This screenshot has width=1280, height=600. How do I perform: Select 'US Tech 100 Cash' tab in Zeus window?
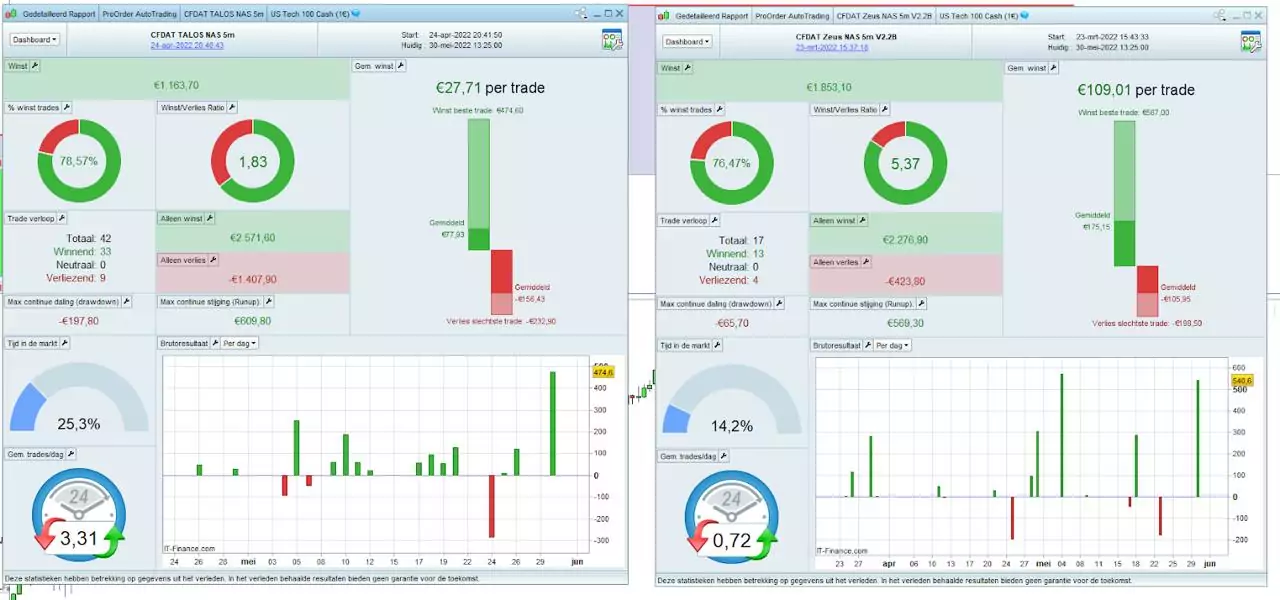click(983, 16)
